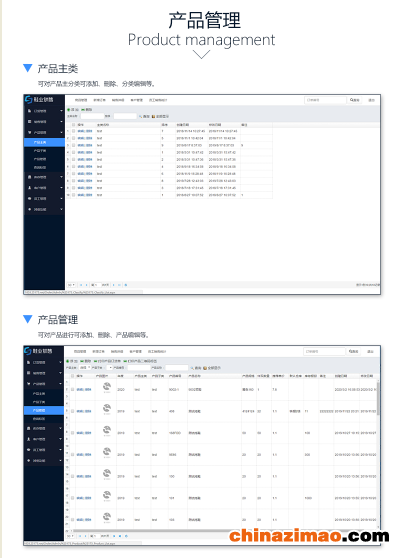The height and width of the screenshot is (558, 401).
Task: Open the main-category dropdown in lower filter bar
Action: [85, 368]
